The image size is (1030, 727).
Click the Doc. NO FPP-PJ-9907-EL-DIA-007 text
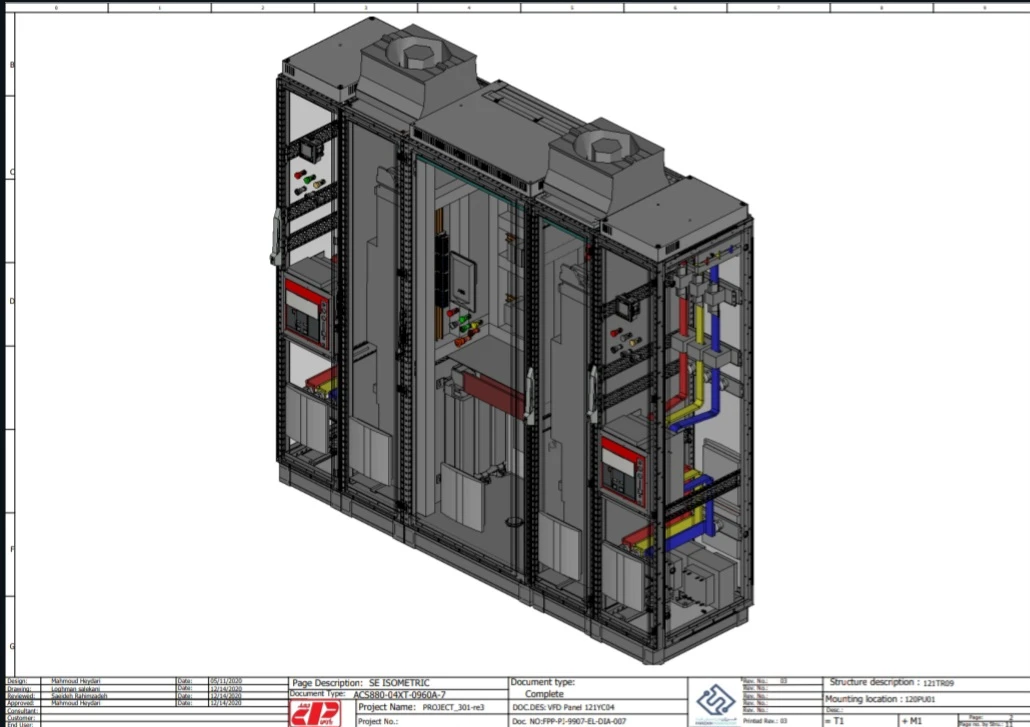pyautogui.click(x=569, y=720)
